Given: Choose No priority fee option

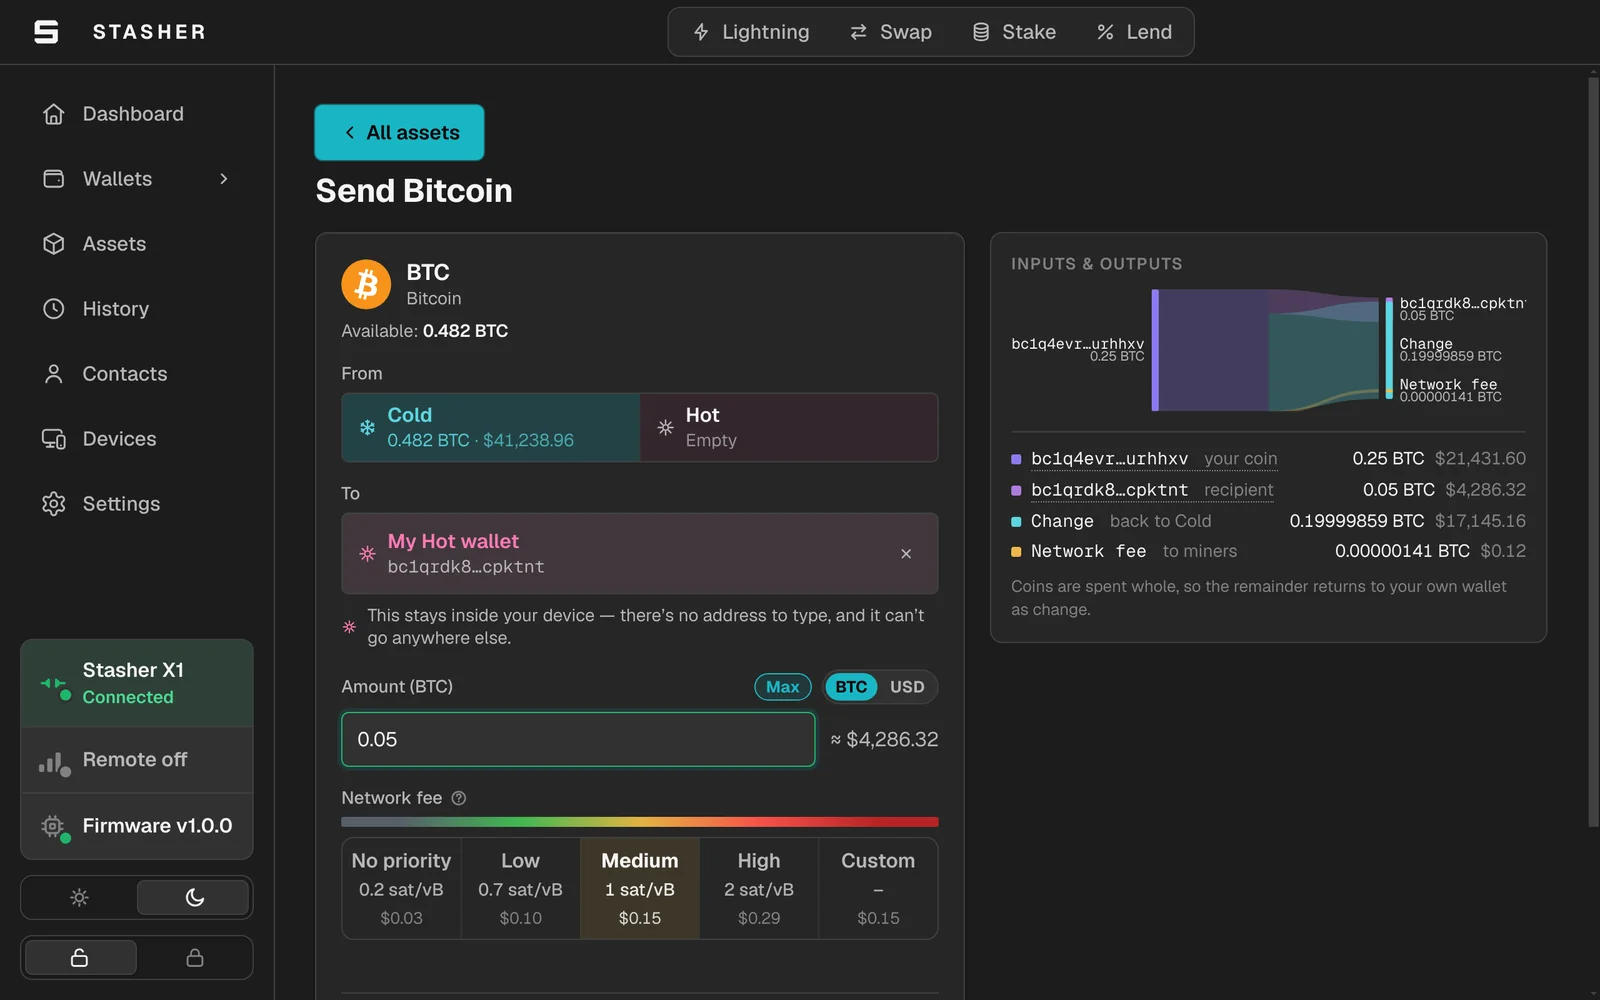Looking at the screenshot, I should (401, 888).
